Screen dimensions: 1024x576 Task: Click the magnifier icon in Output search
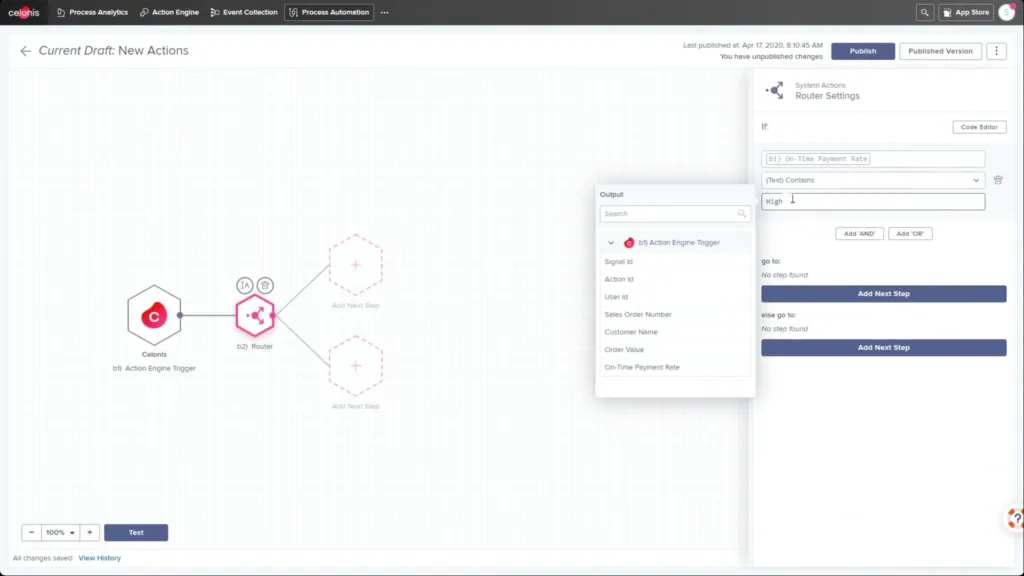(x=742, y=214)
